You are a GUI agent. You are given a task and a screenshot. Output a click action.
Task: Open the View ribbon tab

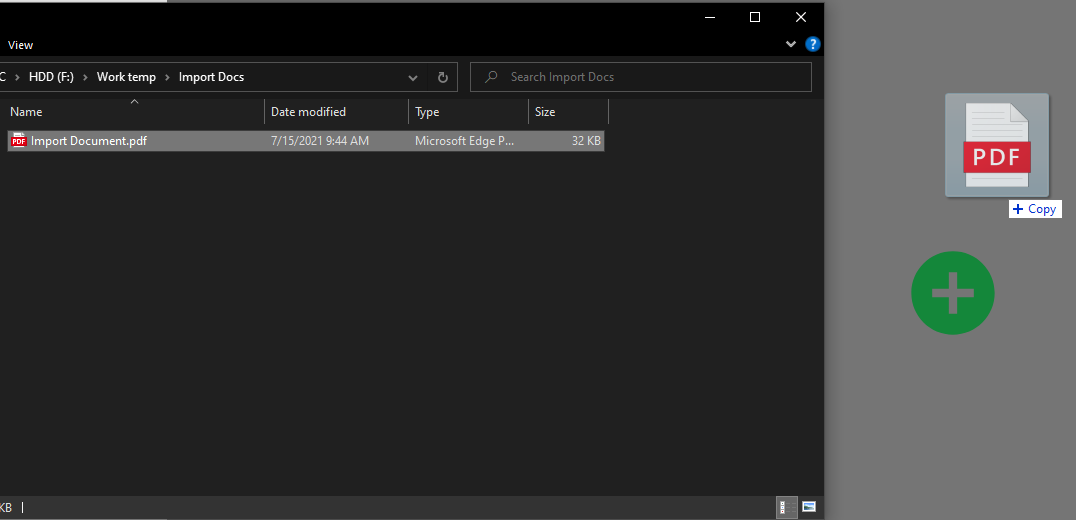click(x=21, y=45)
